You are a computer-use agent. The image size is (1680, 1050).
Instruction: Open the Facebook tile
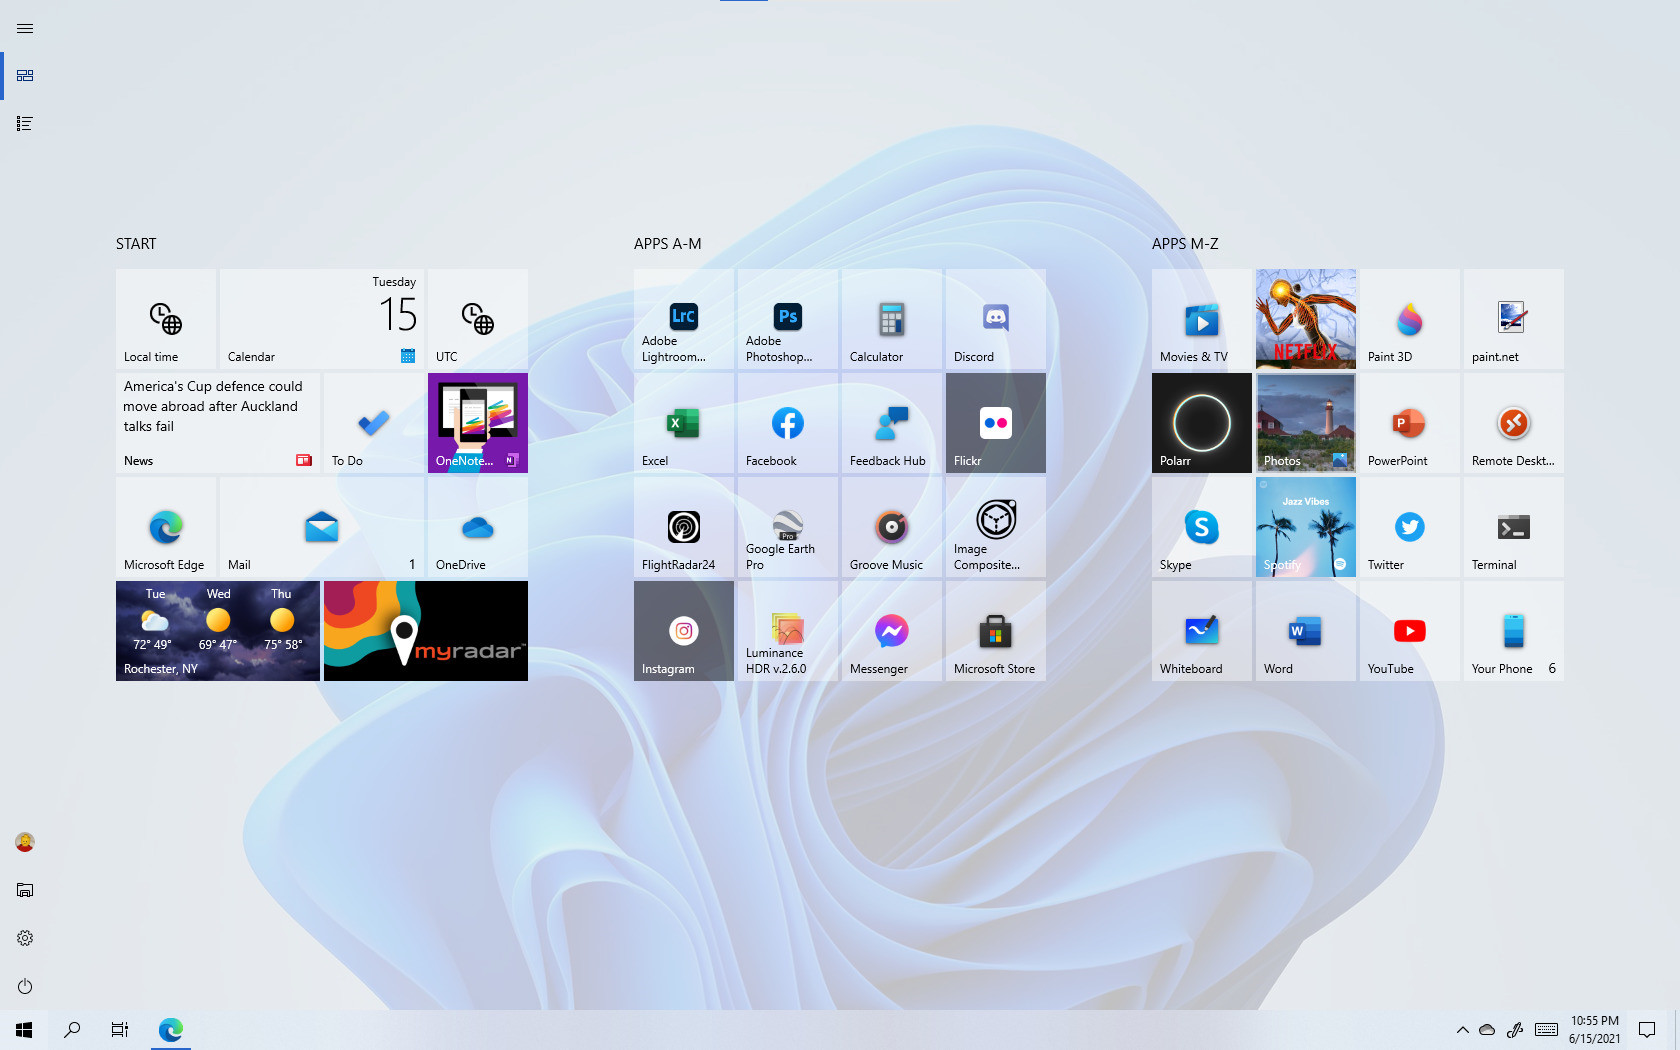pyautogui.click(x=788, y=423)
